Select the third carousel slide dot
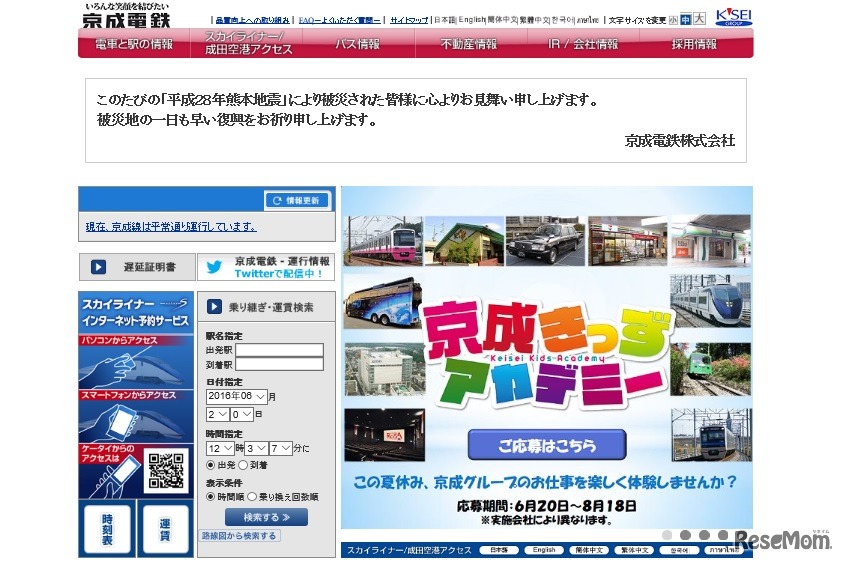845x563 pixels. pos(704,535)
